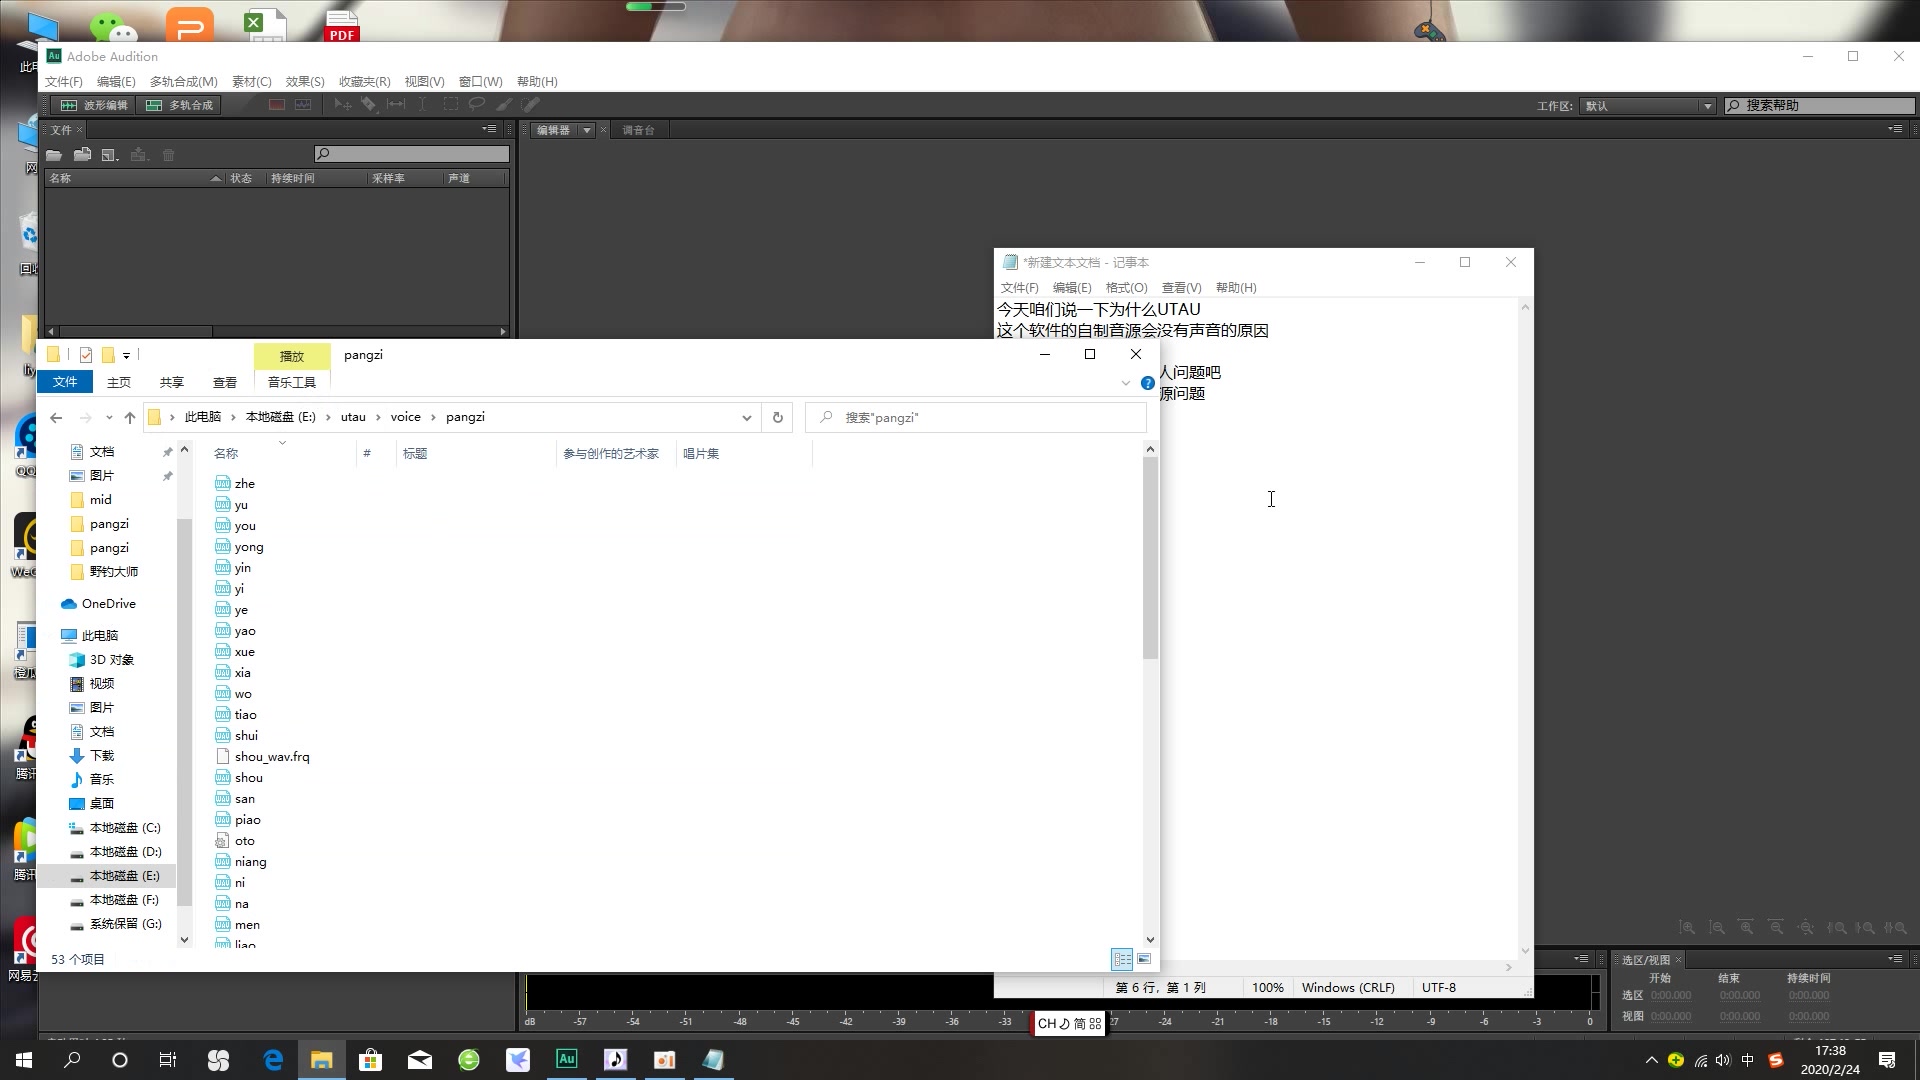The width and height of the screenshot is (1920, 1080).
Task: Select the shou_wav.frq file in pangzi folder
Action: click(x=272, y=756)
